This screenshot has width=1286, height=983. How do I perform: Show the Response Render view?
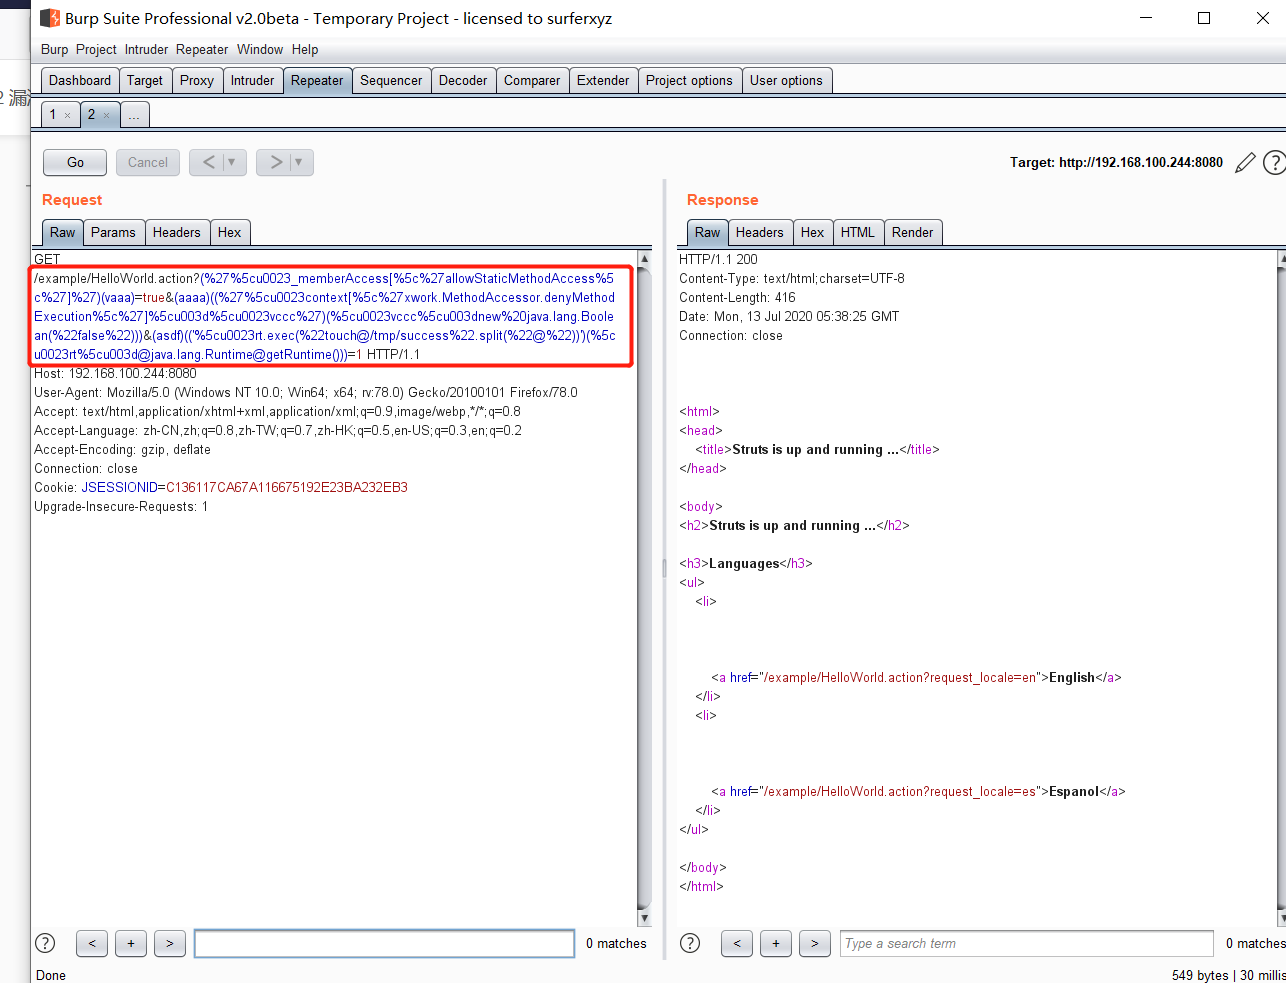pos(913,233)
